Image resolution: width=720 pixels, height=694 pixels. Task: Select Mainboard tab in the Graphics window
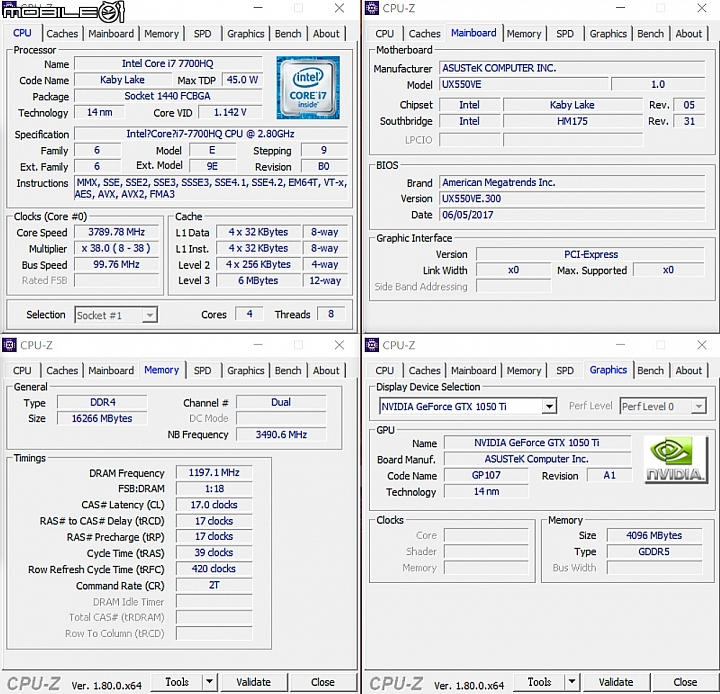tap(473, 370)
